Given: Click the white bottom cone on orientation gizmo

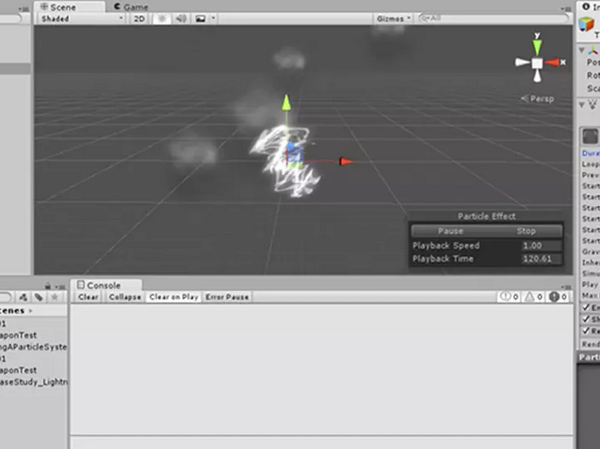Looking at the screenshot, I should [537, 76].
